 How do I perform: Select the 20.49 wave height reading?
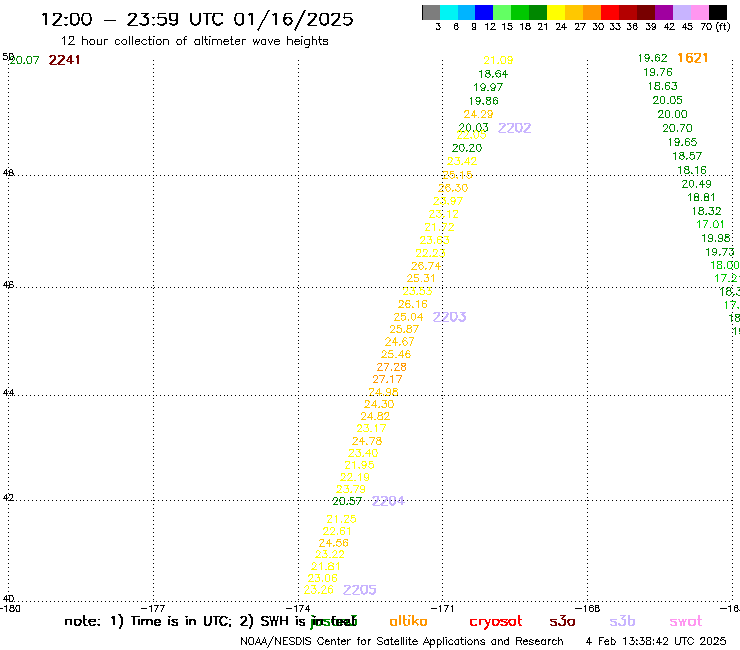pos(696,184)
